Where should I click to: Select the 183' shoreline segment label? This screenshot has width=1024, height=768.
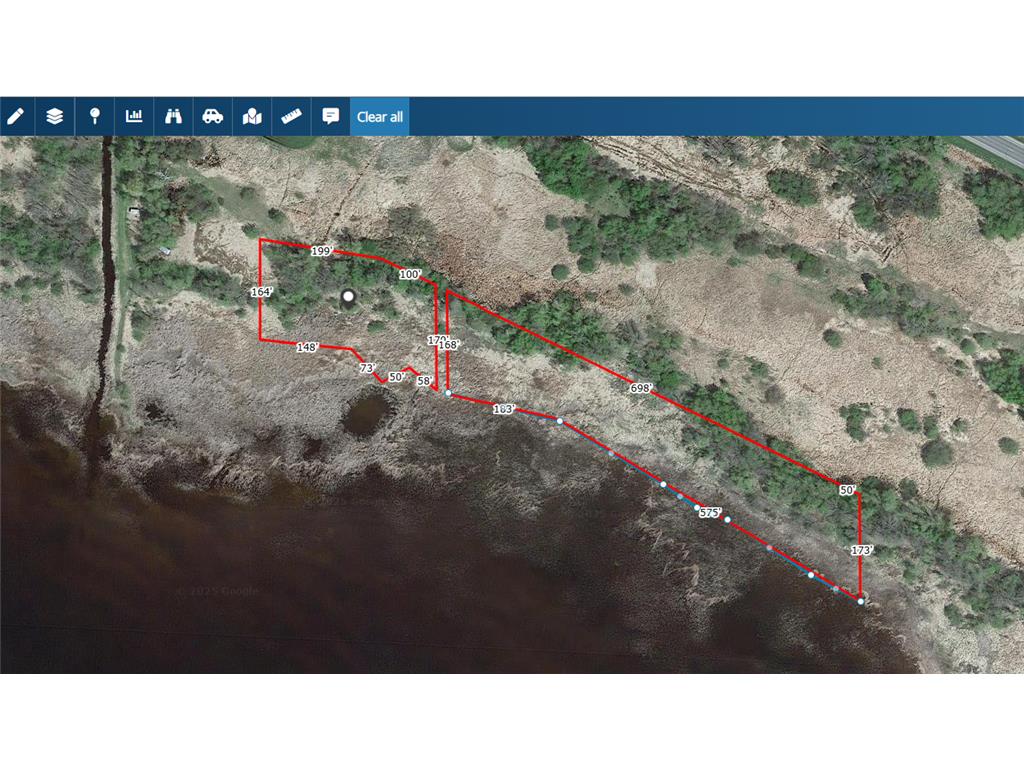tap(504, 409)
